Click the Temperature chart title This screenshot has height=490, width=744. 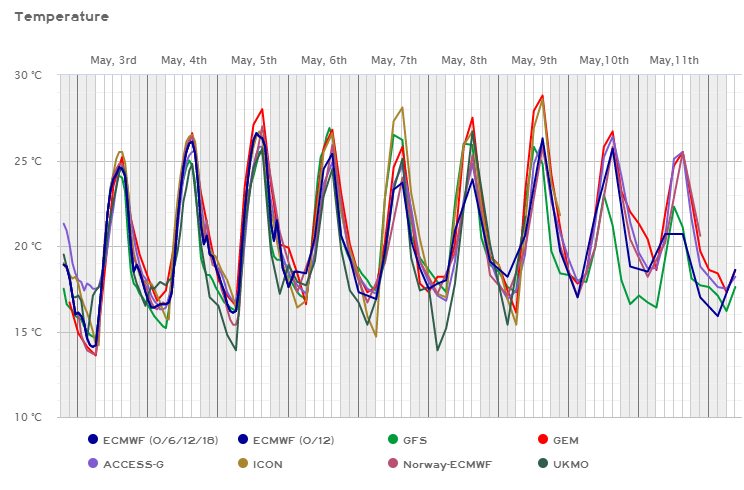(x=62, y=17)
